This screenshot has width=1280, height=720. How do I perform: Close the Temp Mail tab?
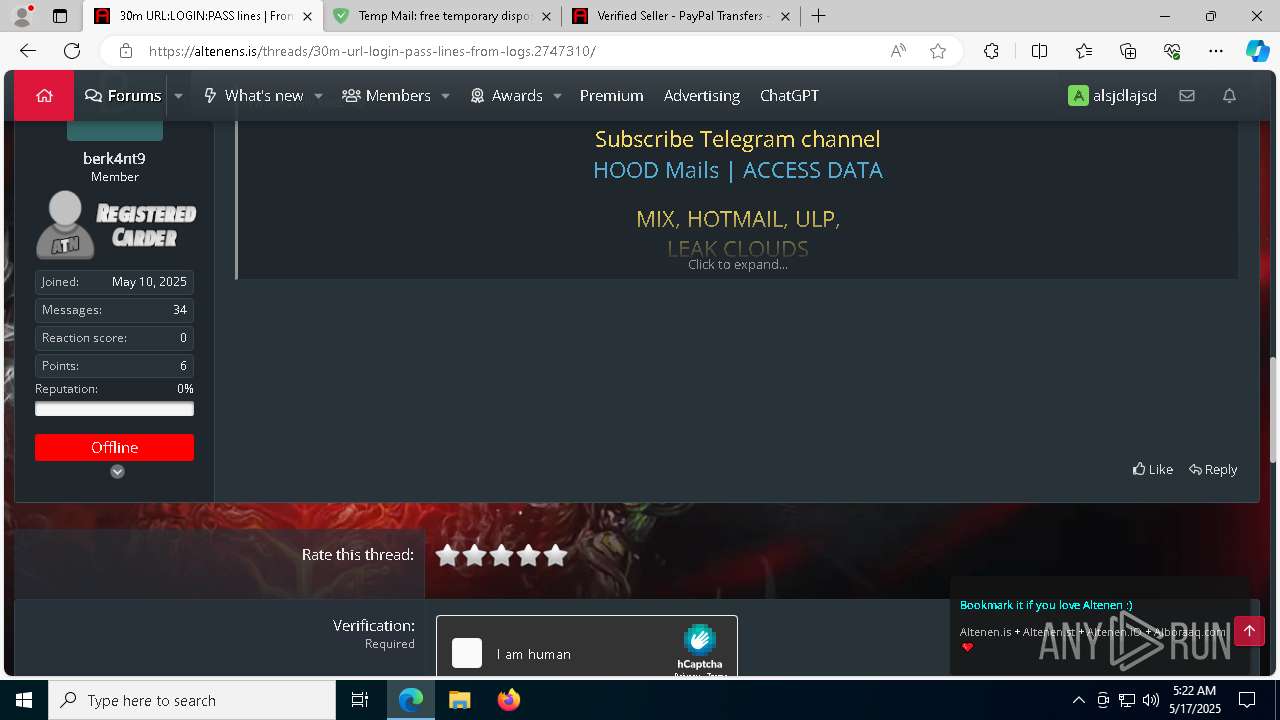pos(546,16)
